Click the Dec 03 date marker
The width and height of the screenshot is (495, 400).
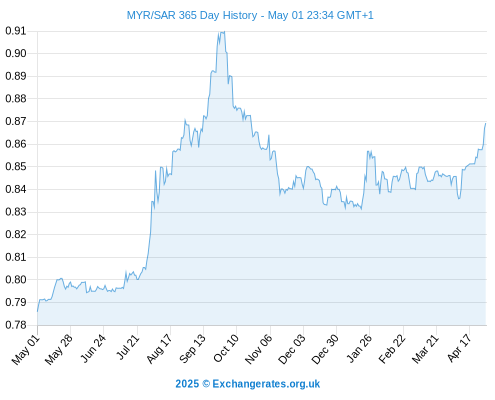(x=292, y=349)
